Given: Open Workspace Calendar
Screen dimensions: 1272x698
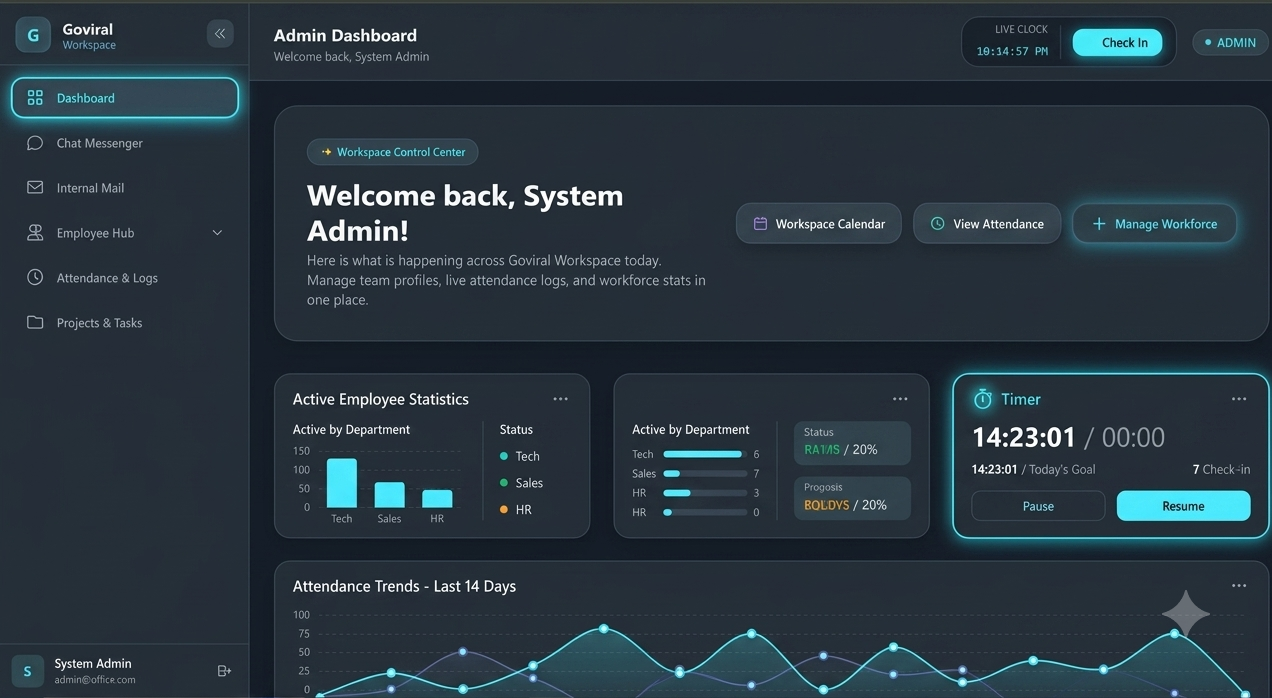Looking at the screenshot, I should click(819, 224).
